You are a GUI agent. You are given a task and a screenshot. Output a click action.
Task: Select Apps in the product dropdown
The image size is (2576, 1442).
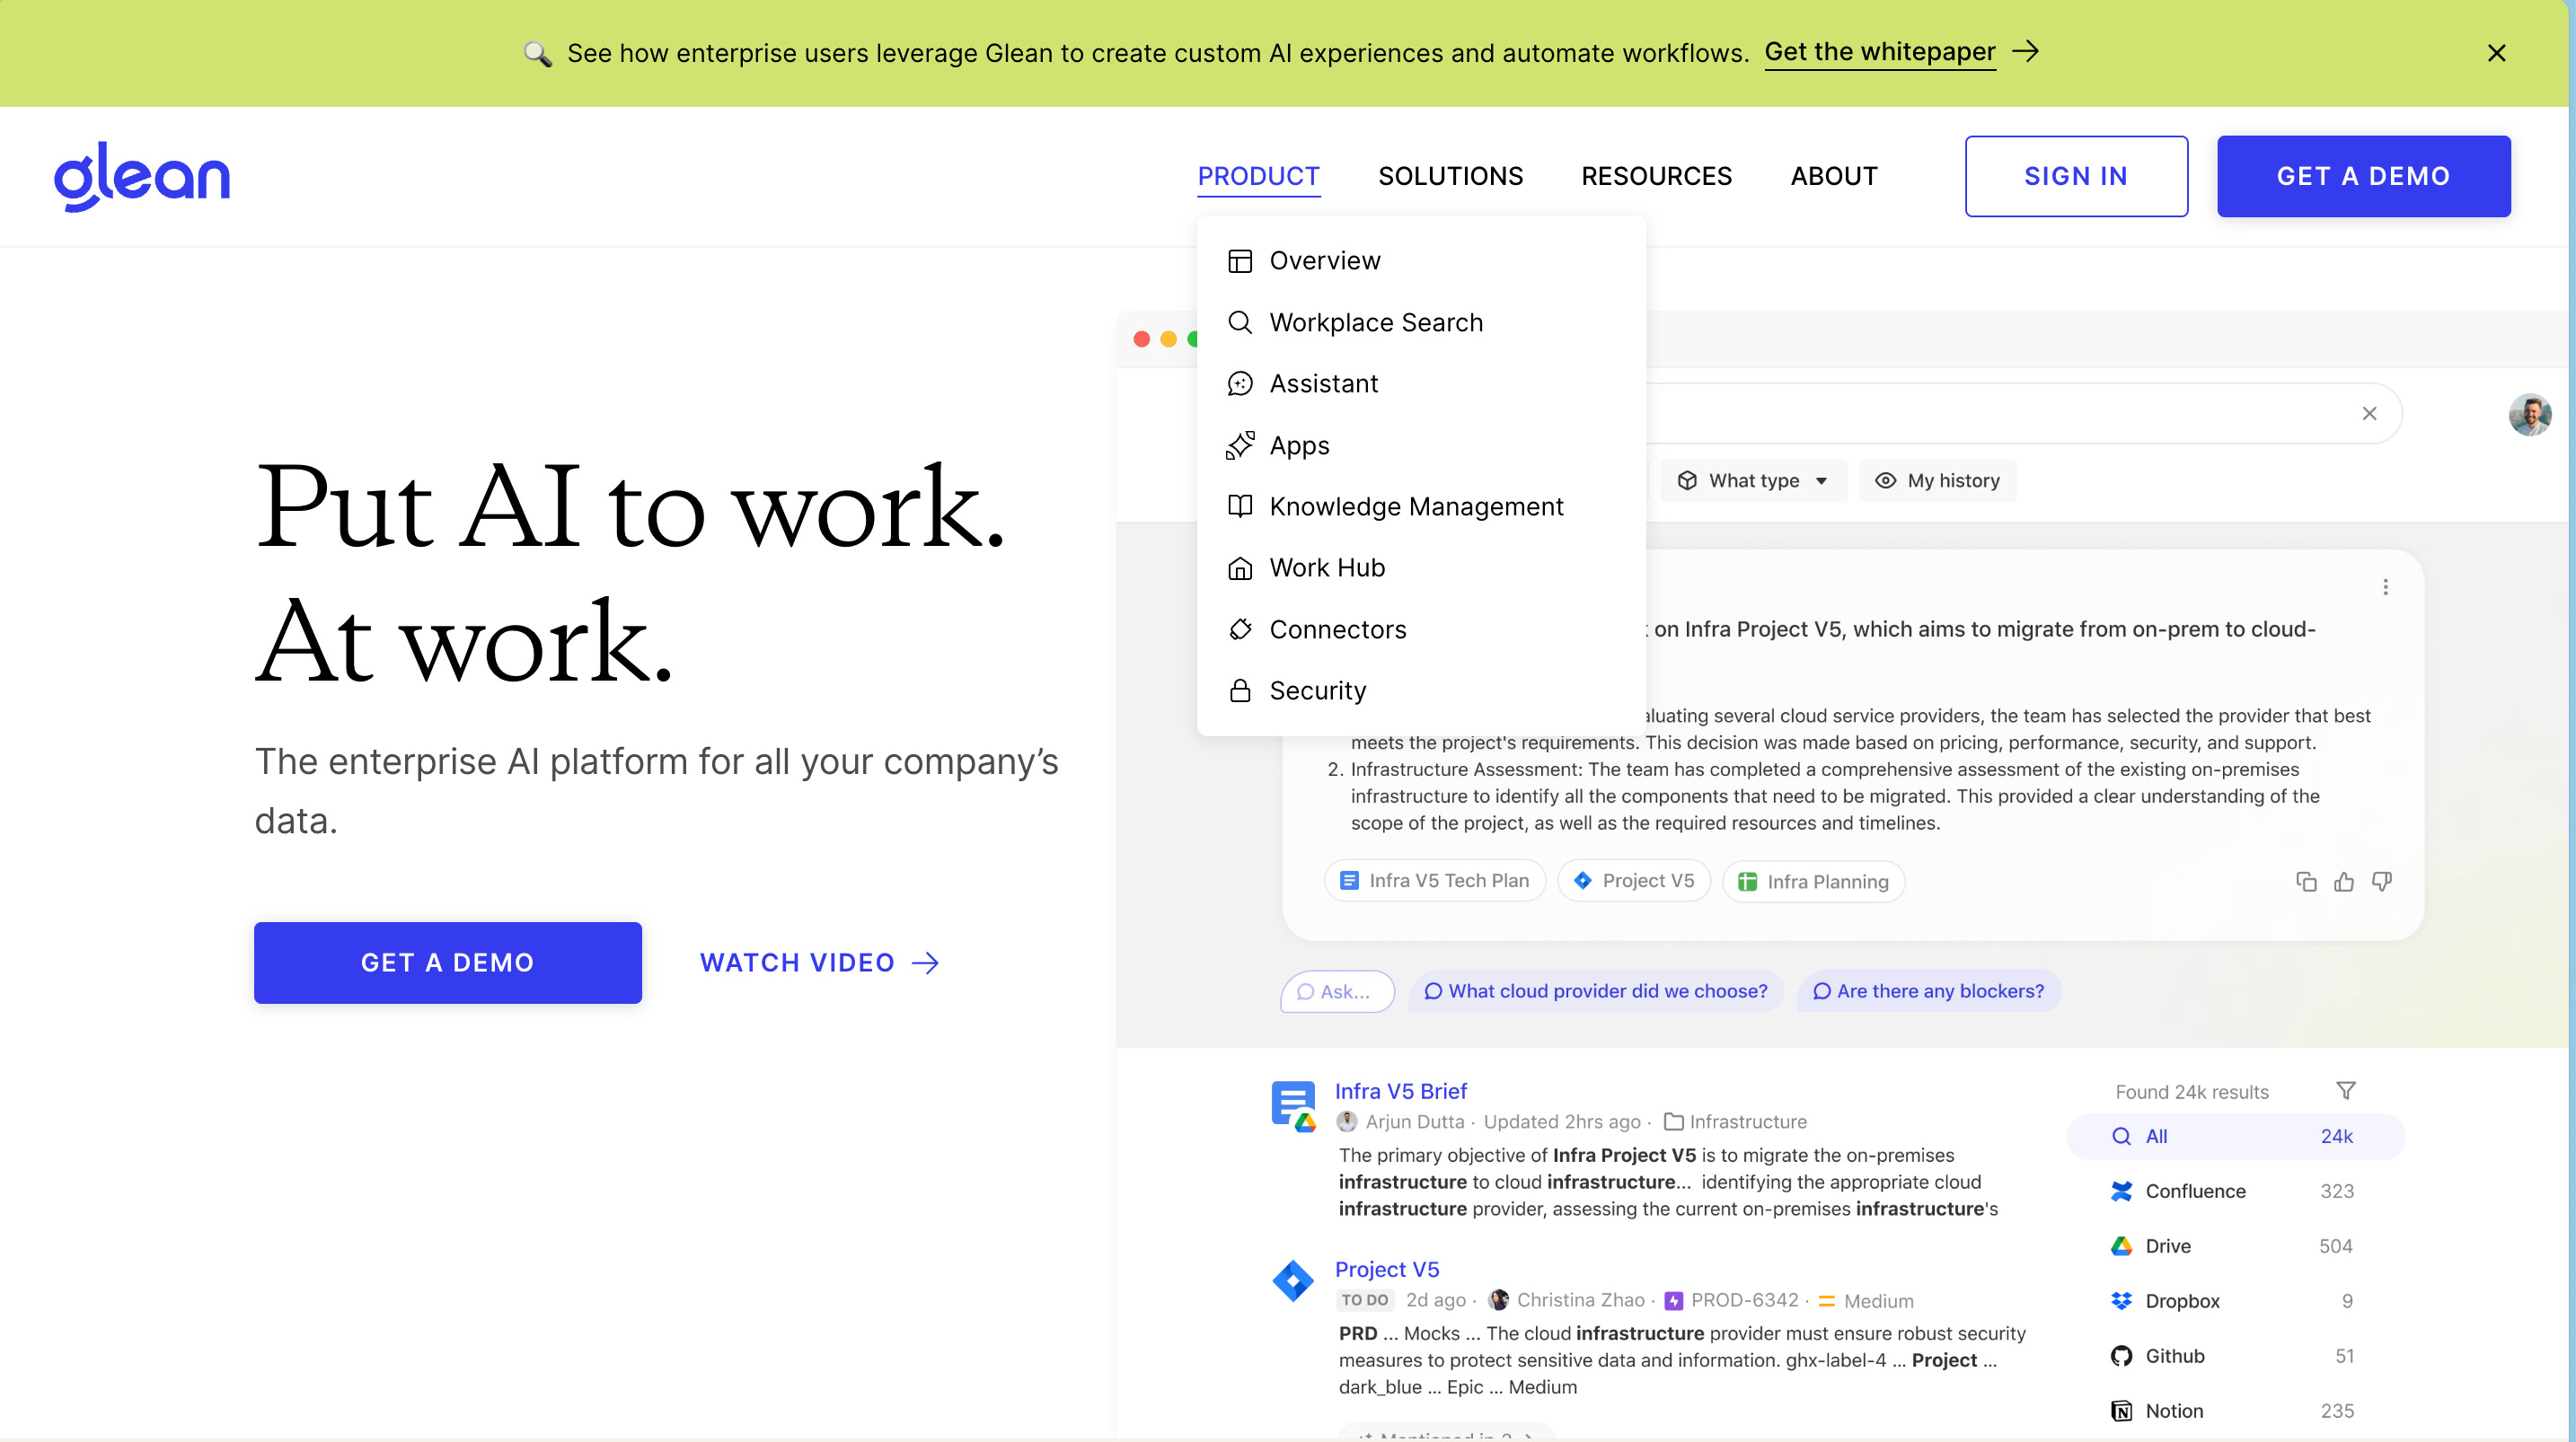1420,445
